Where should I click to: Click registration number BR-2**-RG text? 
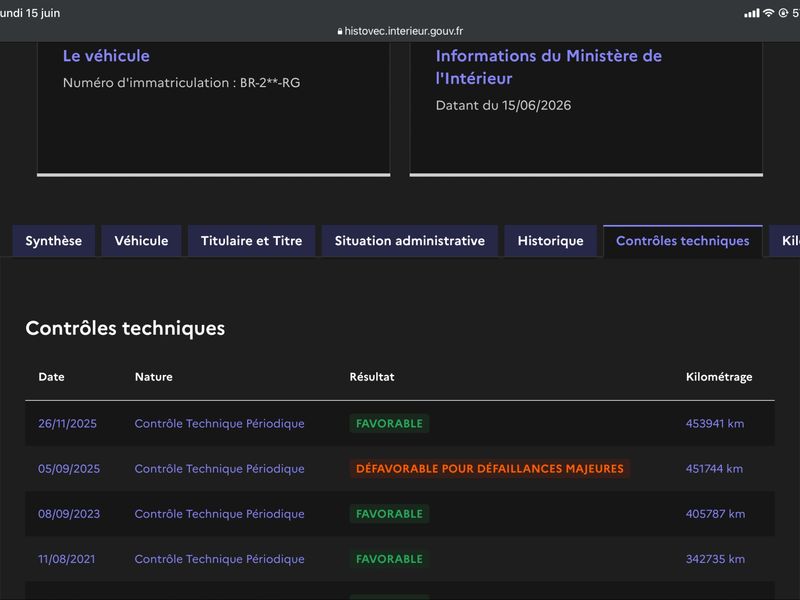click(270, 83)
